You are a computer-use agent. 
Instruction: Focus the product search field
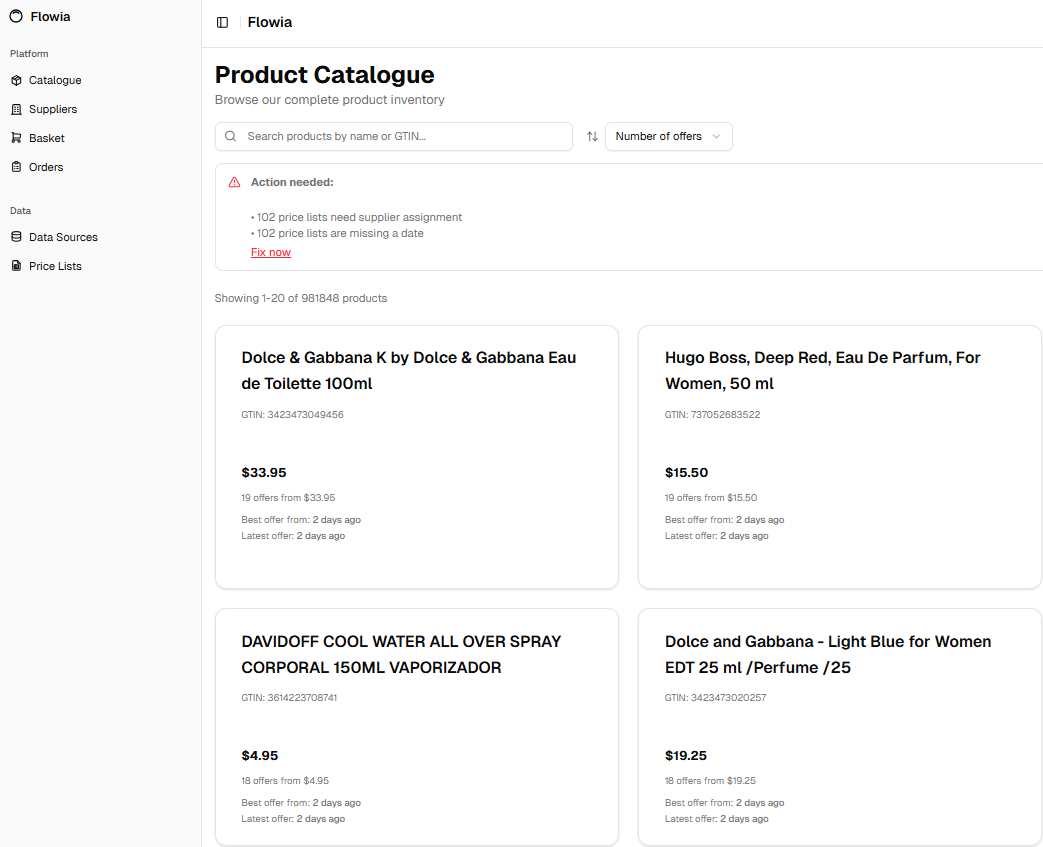(x=394, y=136)
